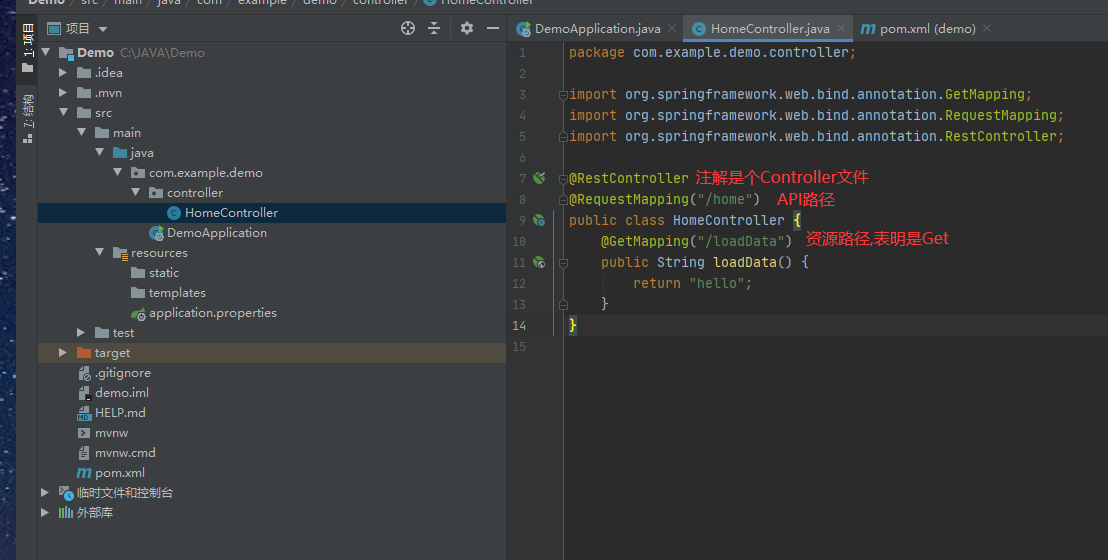
Task: Expand the target folder
Action: (x=63, y=352)
